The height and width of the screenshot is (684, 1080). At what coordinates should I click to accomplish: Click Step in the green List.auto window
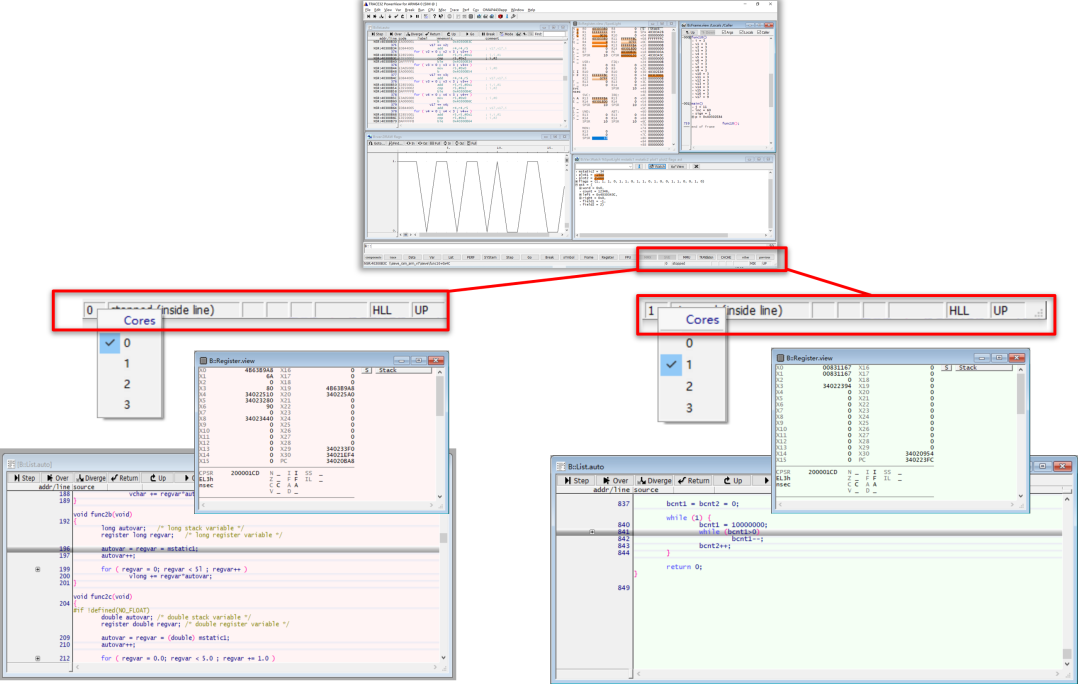coord(575,481)
